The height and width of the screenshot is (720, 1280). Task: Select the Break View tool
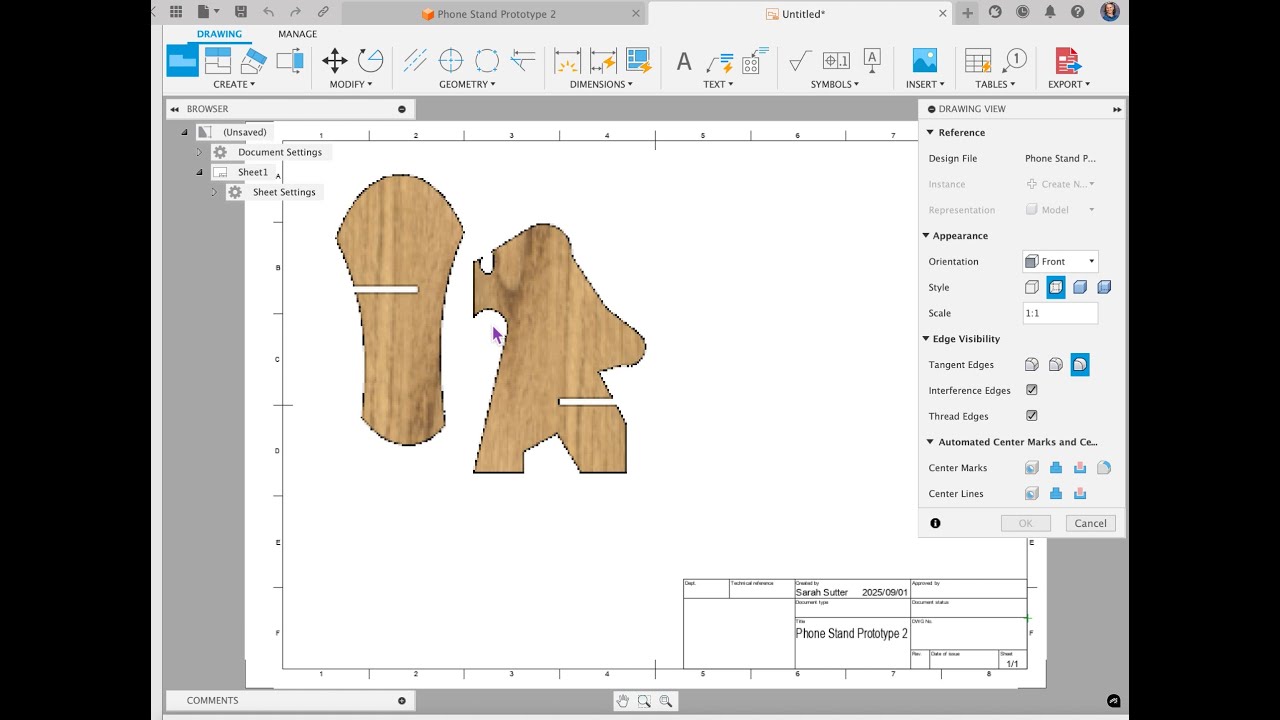pyautogui.click(x=290, y=61)
